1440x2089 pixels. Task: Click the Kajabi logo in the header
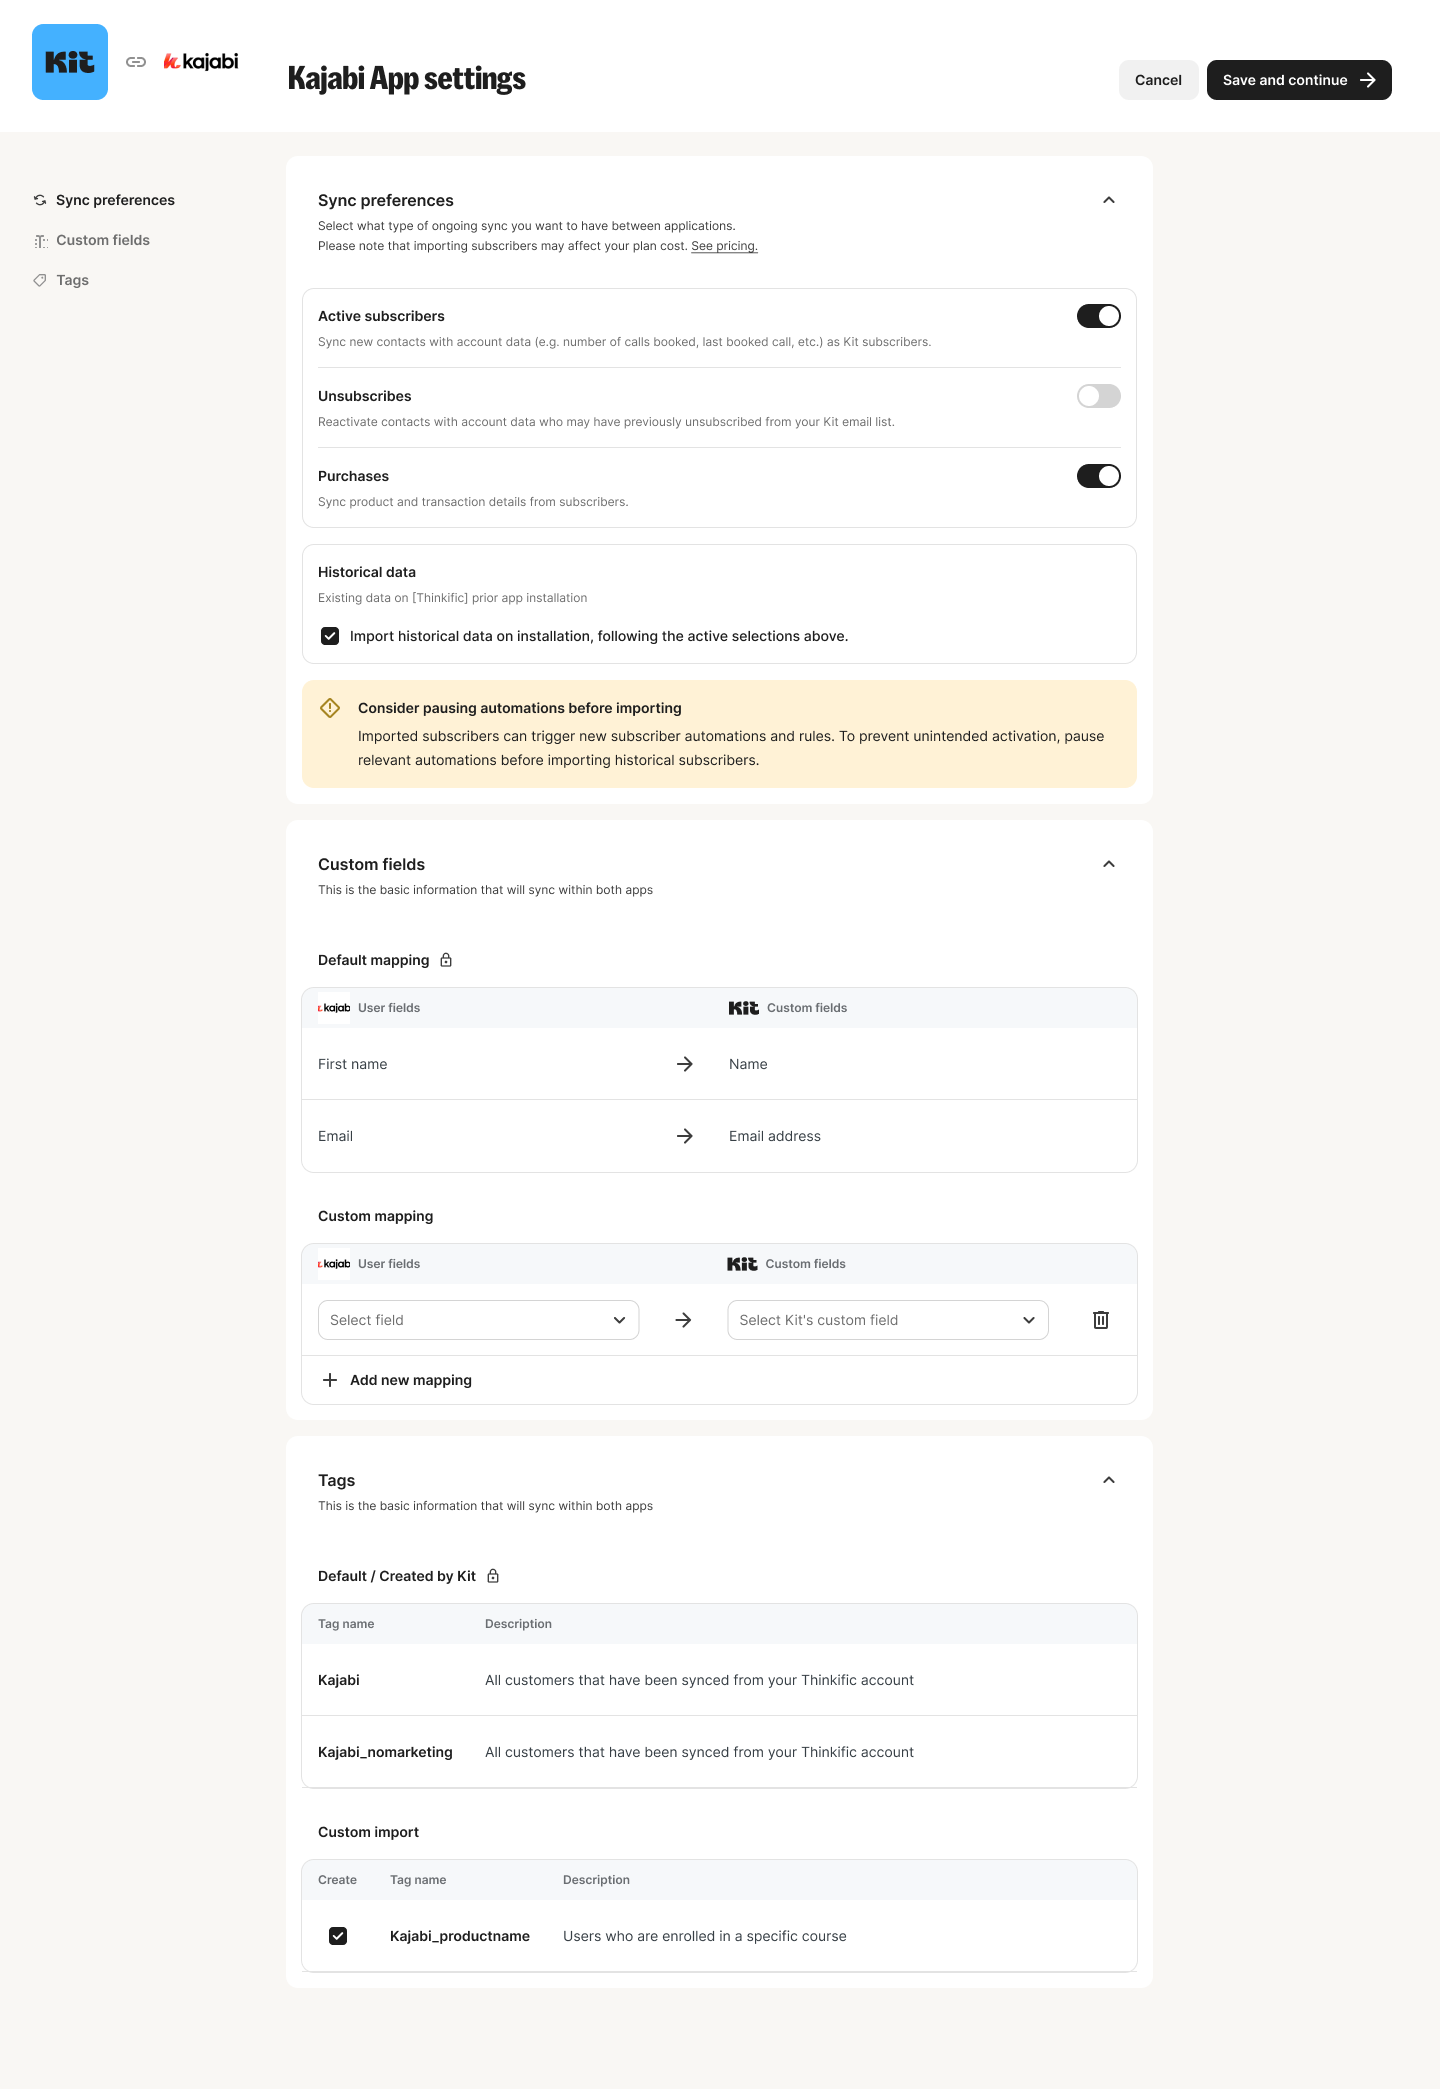200,61
